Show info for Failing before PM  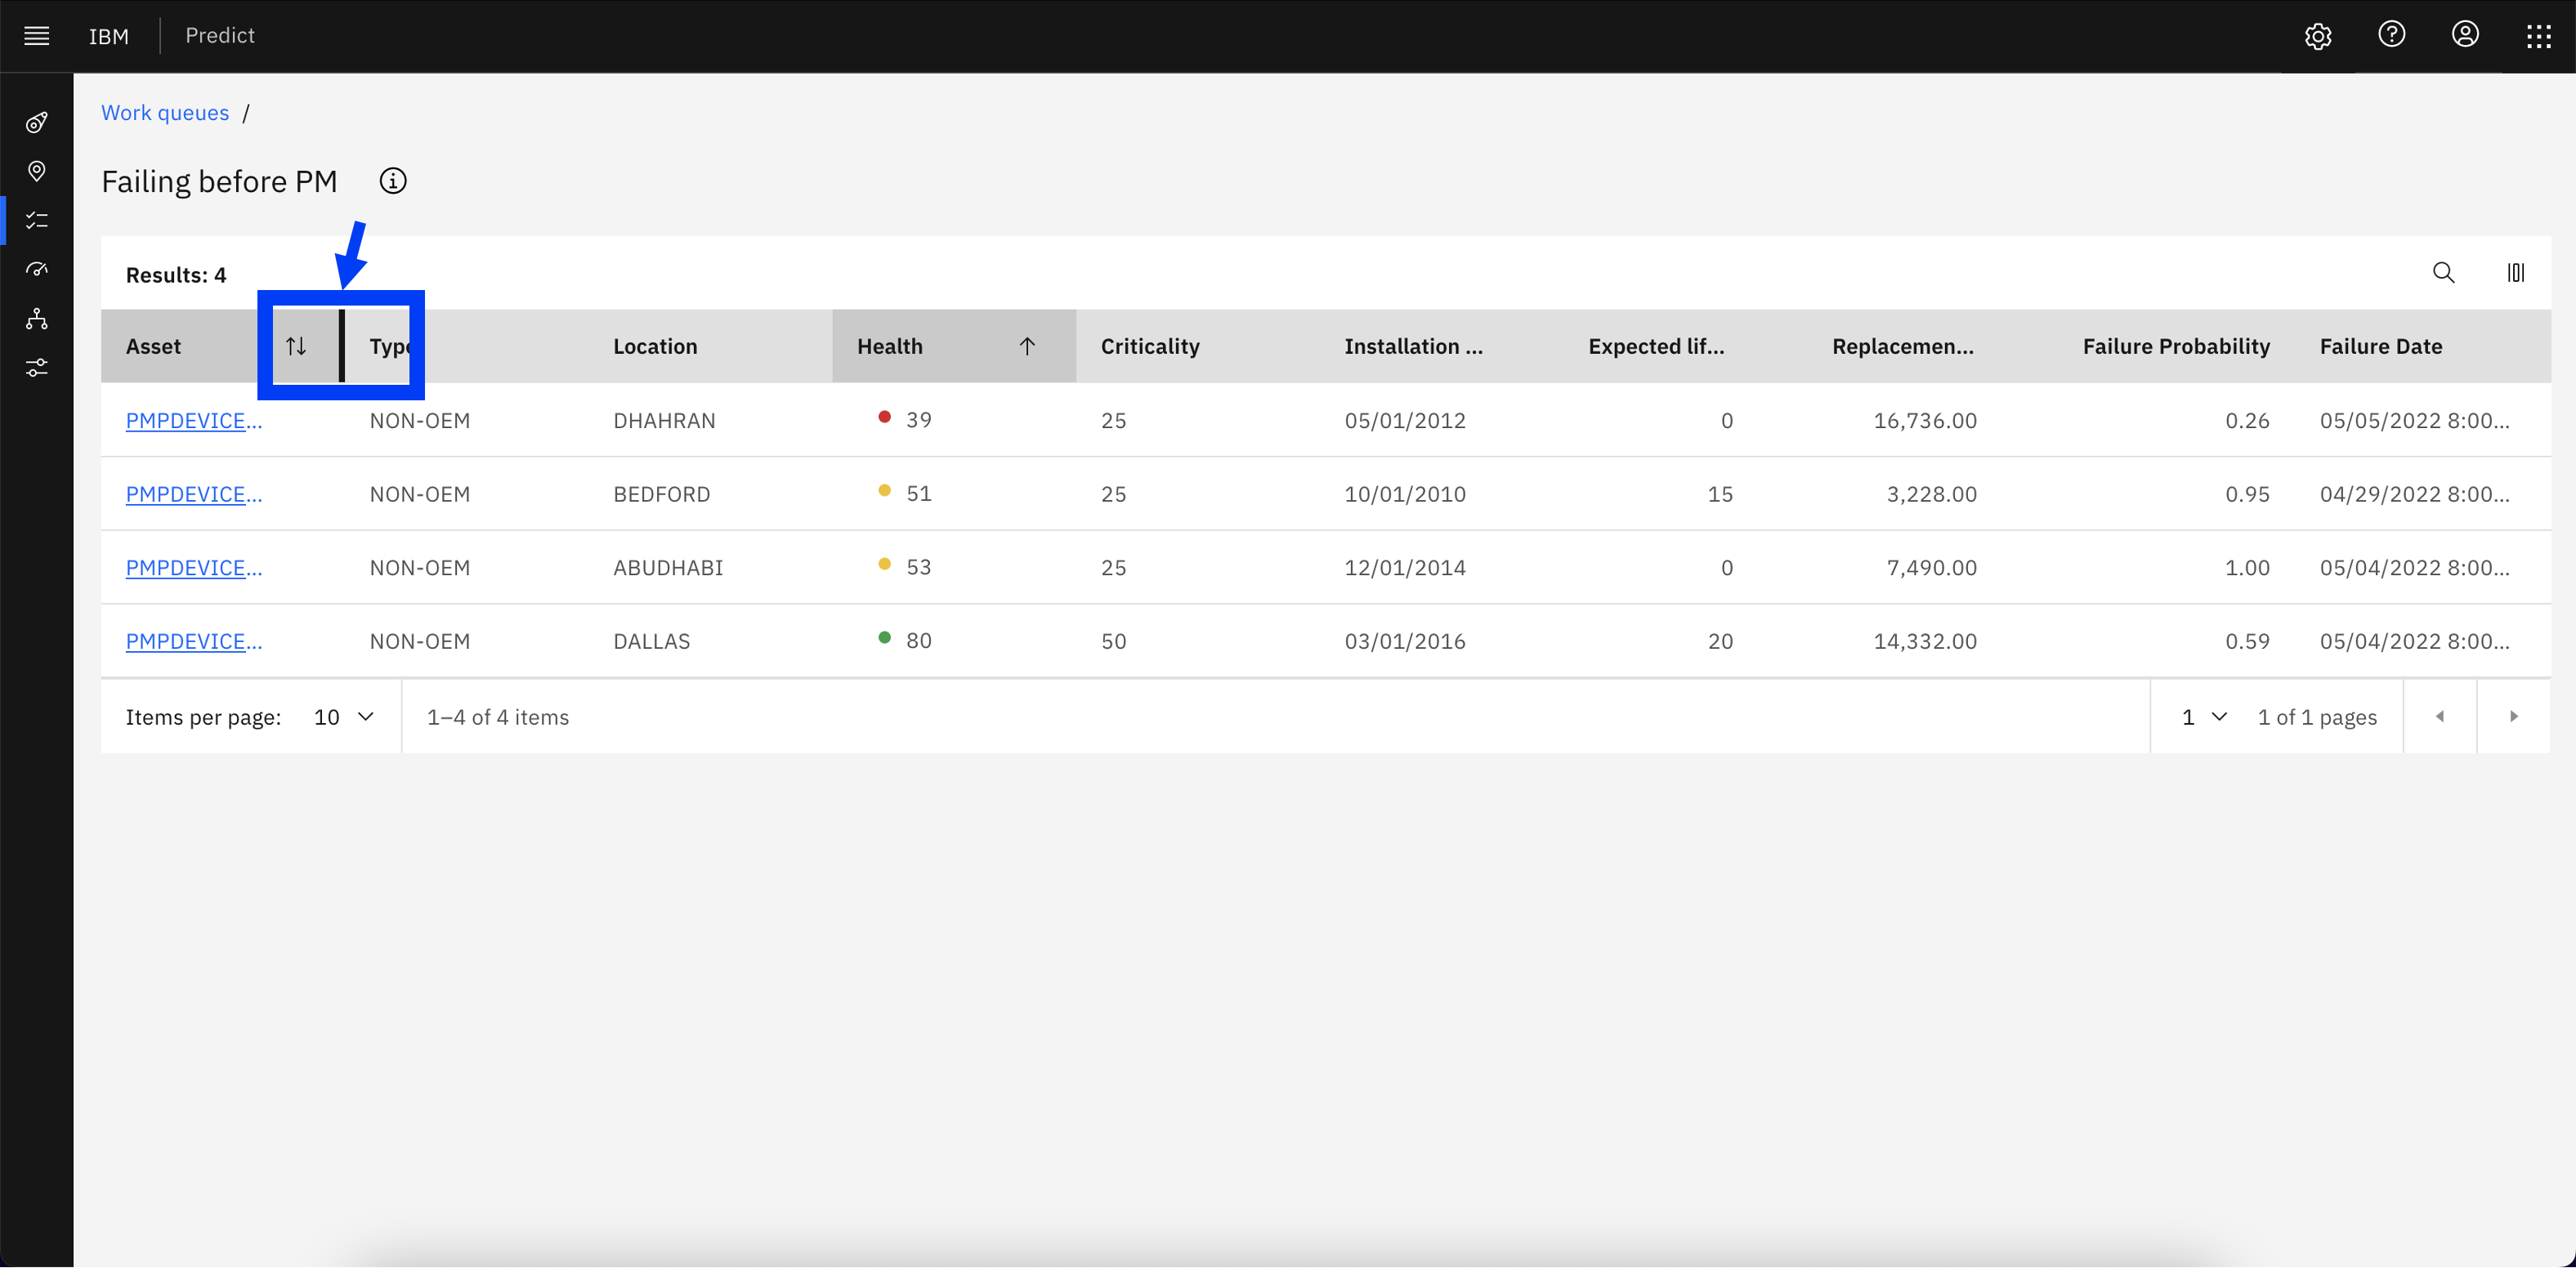(x=393, y=181)
